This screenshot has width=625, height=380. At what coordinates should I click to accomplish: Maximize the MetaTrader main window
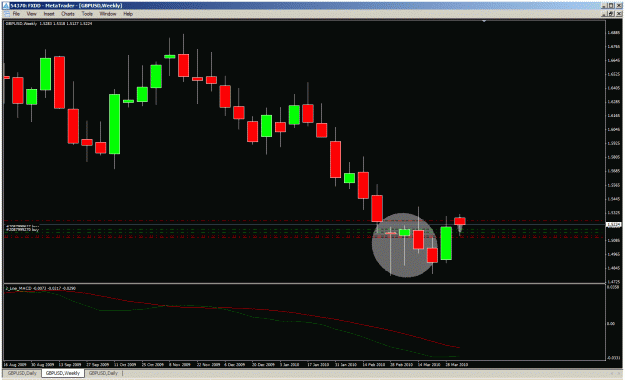[611, 6]
